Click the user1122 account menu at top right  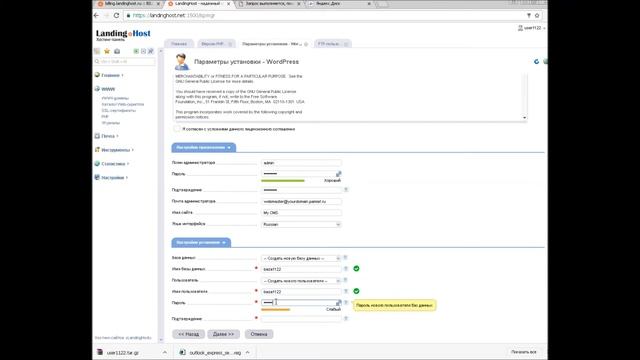coord(532,28)
